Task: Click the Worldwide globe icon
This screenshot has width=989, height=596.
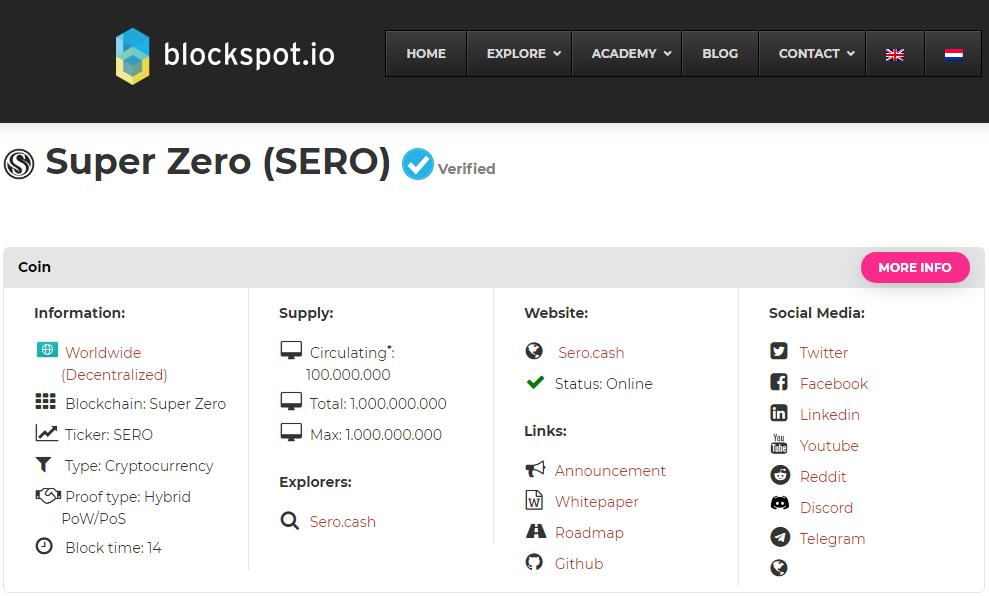Action: point(47,349)
